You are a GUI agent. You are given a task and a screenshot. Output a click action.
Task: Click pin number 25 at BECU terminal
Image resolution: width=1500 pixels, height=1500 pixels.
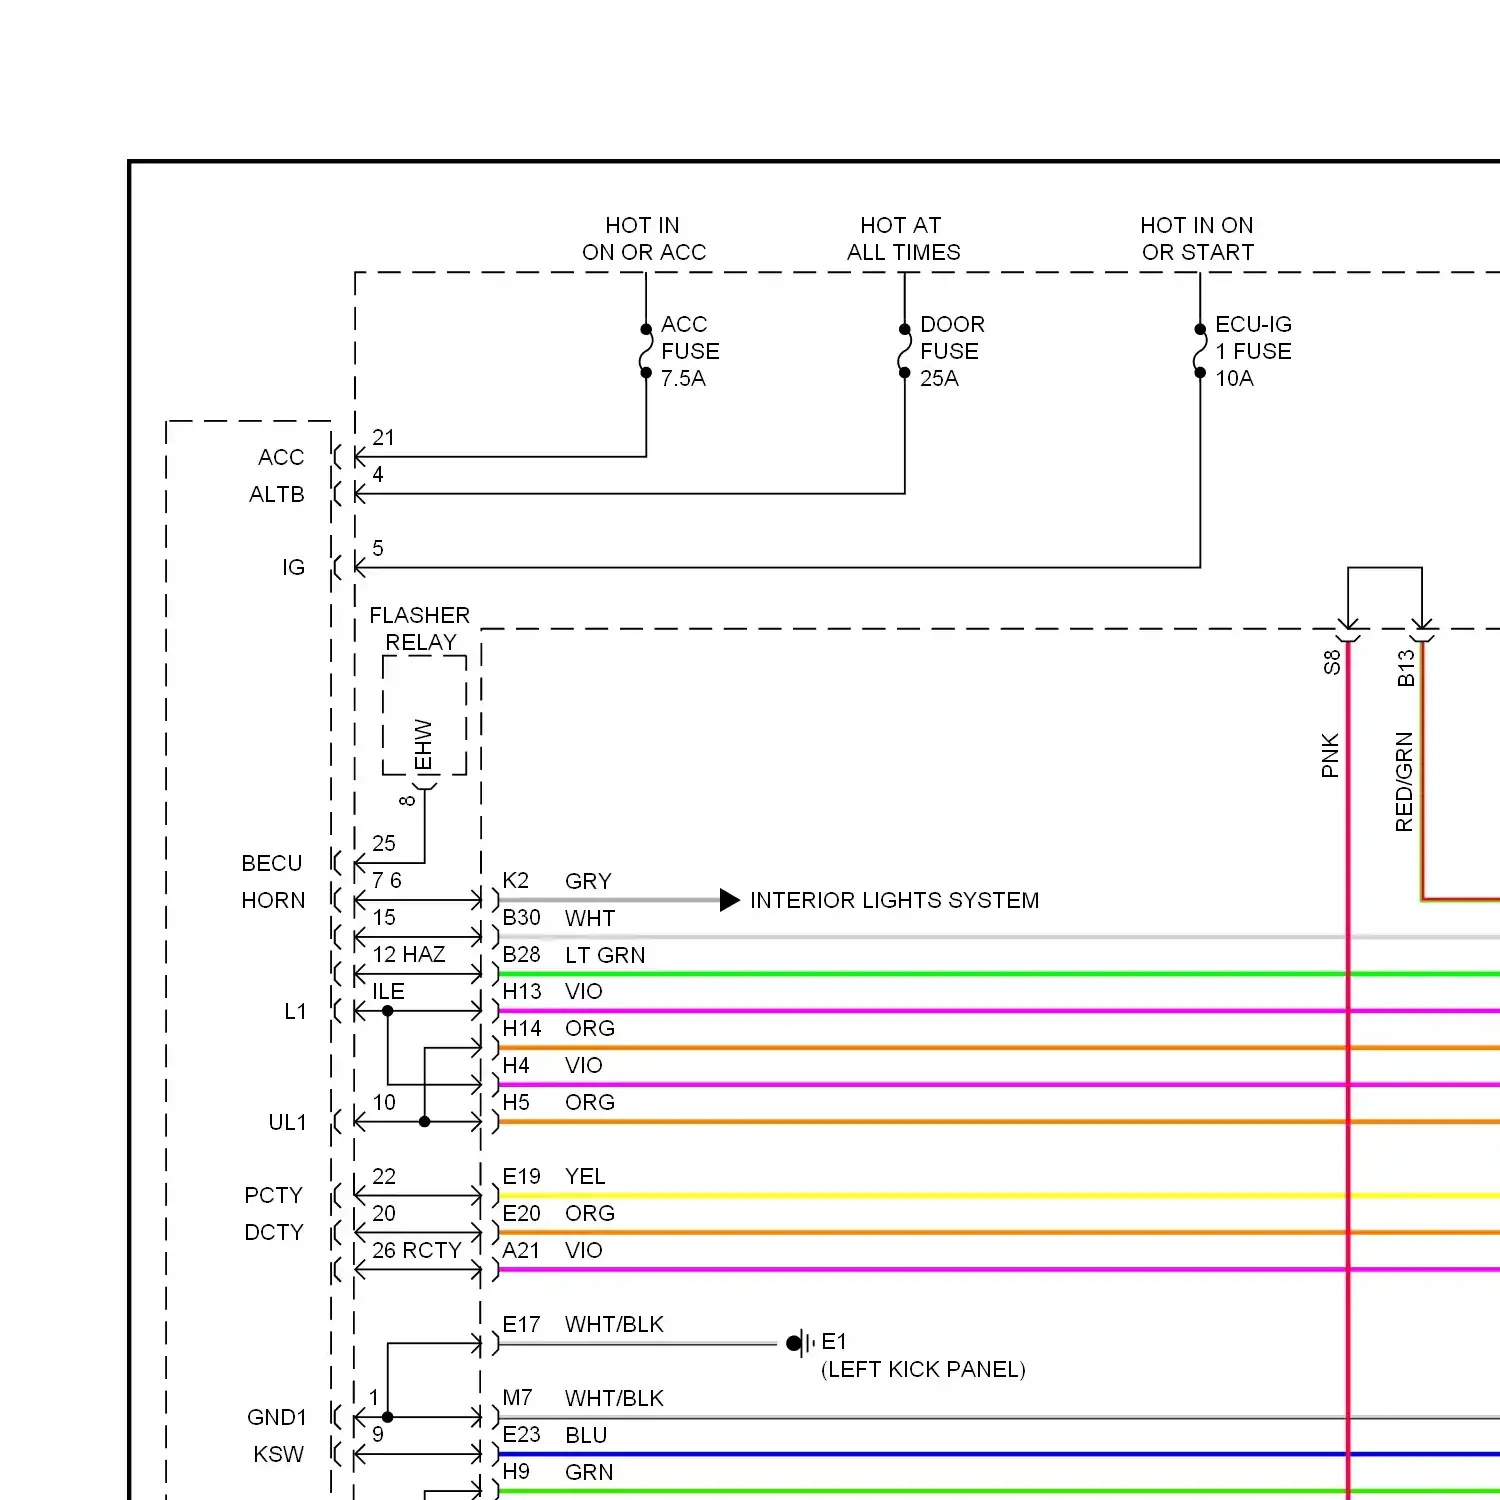coord(384,843)
